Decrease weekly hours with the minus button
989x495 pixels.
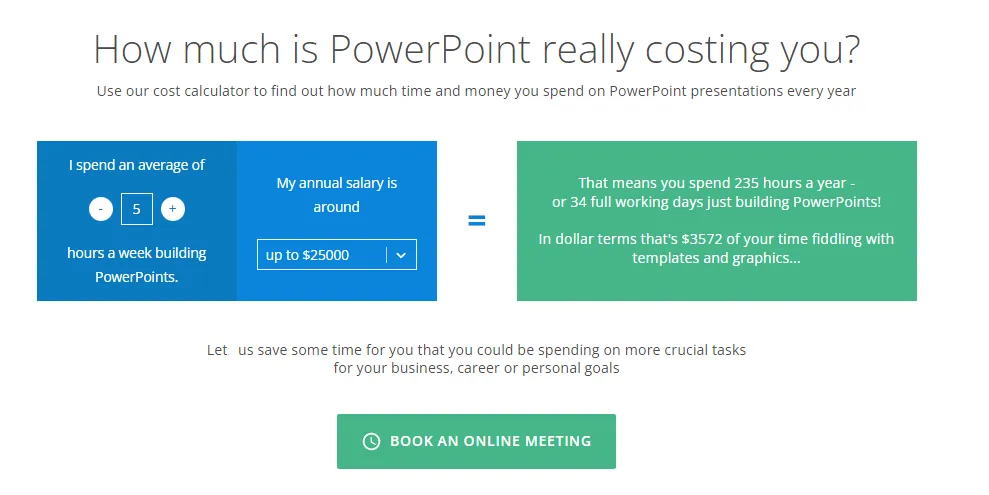coord(101,209)
